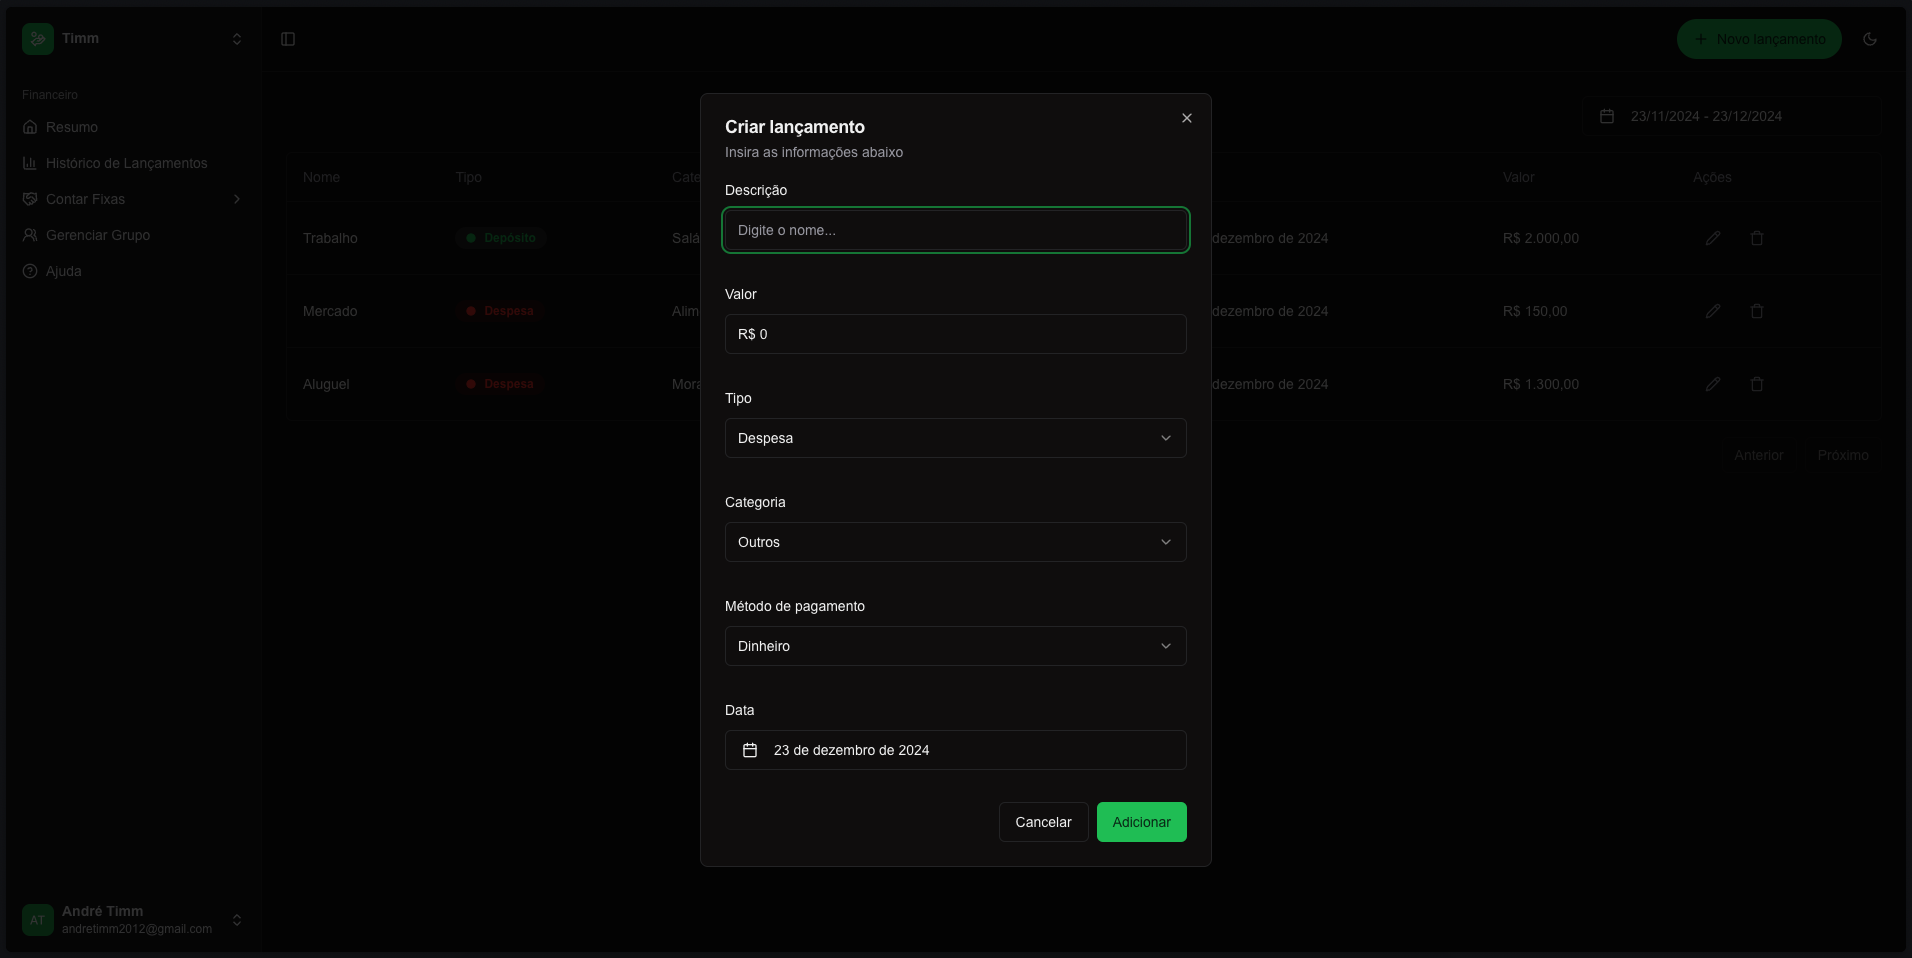This screenshot has height=958, width=1912.
Task: Click the R$ 1.300,00 value cell
Action: (1541, 384)
